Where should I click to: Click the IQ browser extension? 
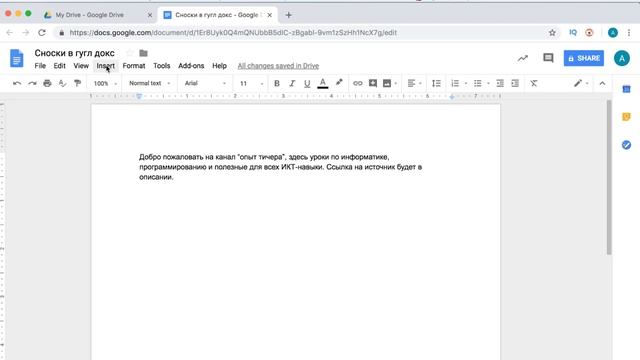[x=573, y=33]
